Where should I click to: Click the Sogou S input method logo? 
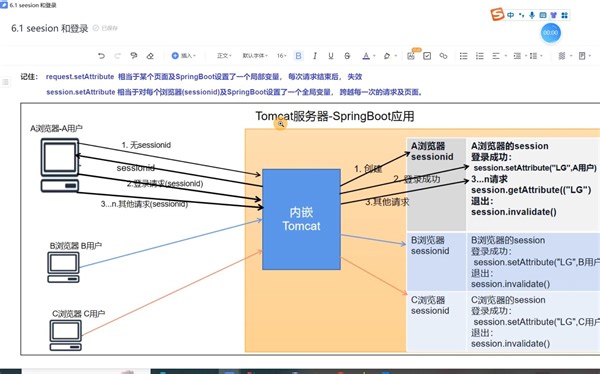497,15
